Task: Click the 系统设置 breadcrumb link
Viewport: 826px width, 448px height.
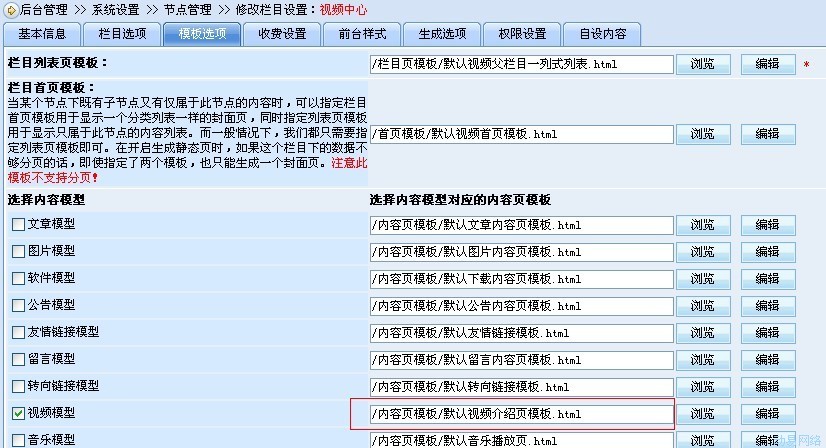Action: [x=116, y=9]
